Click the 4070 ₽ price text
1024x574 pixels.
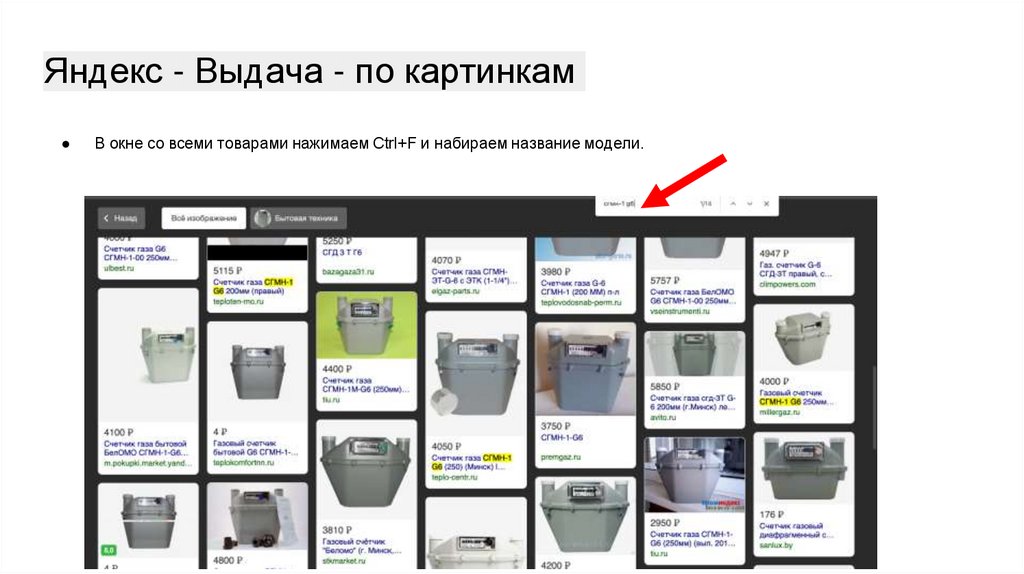pos(446,260)
